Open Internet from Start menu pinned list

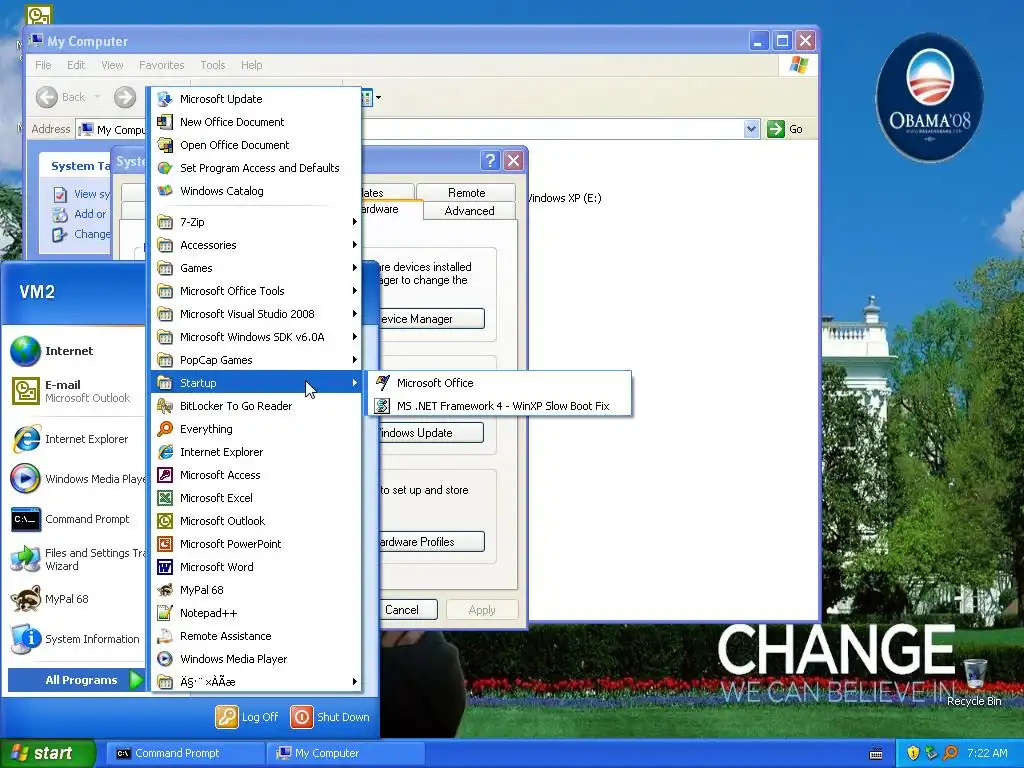pyautogui.click(x=75, y=351)
